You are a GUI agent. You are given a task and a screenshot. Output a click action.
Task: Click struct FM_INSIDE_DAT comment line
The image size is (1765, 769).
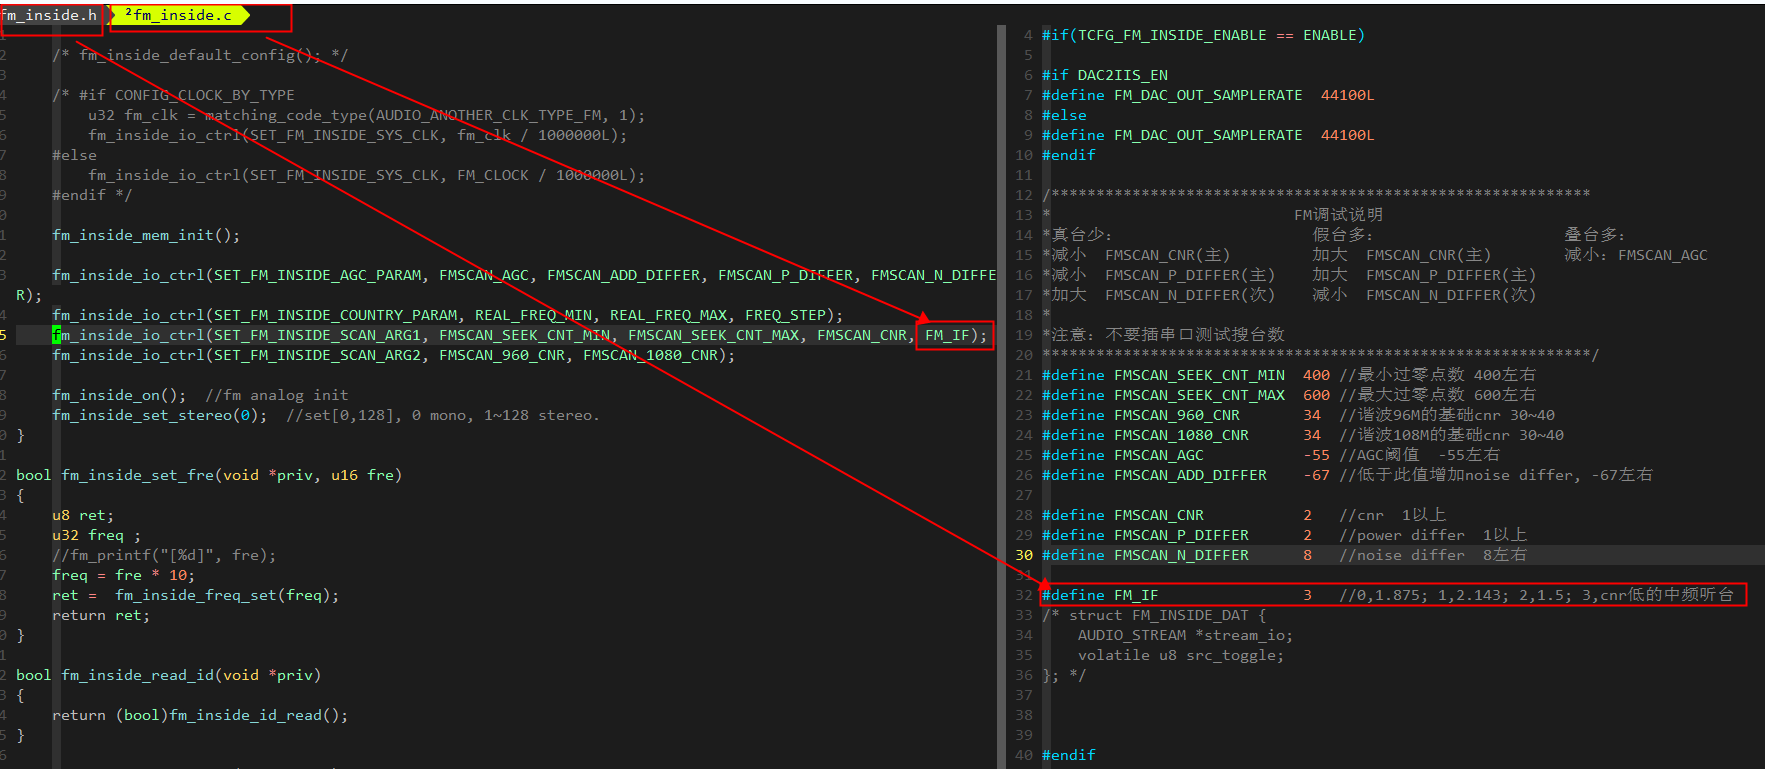[x=1154, y=615]
